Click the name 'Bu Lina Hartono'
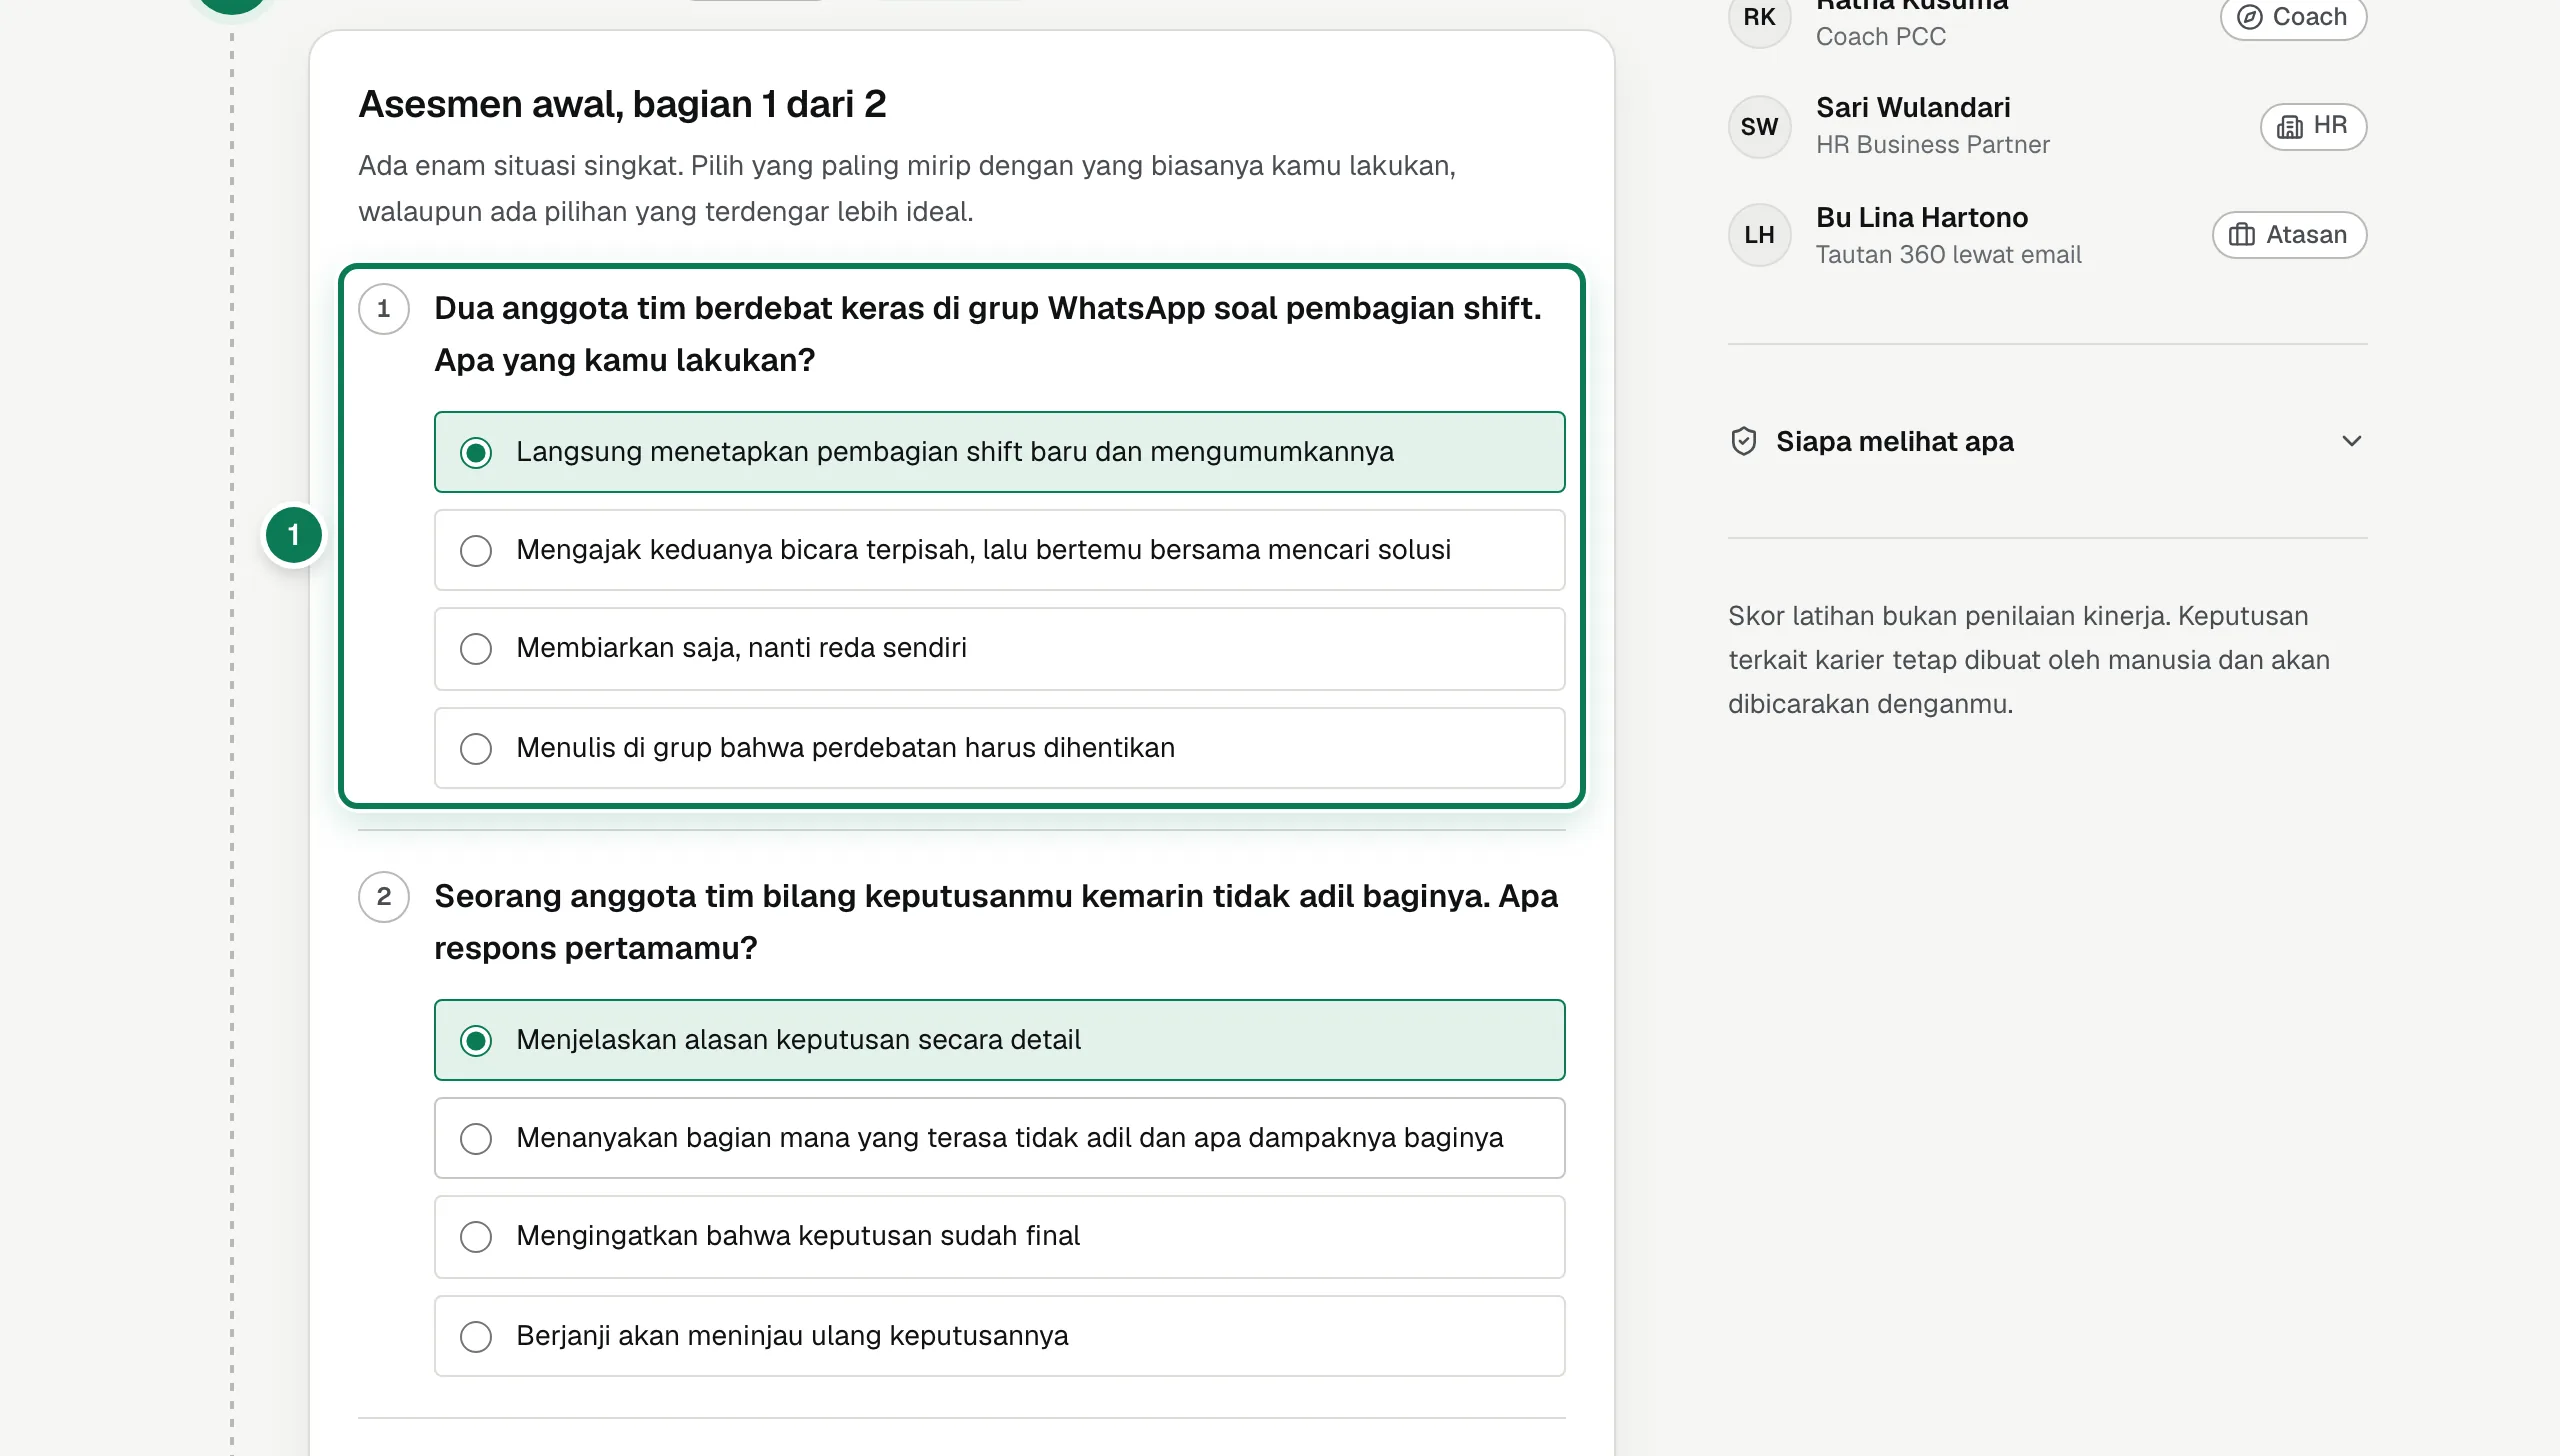Image resolution: width=2560 pixels, height=1456 pixels. point(1922,217)
